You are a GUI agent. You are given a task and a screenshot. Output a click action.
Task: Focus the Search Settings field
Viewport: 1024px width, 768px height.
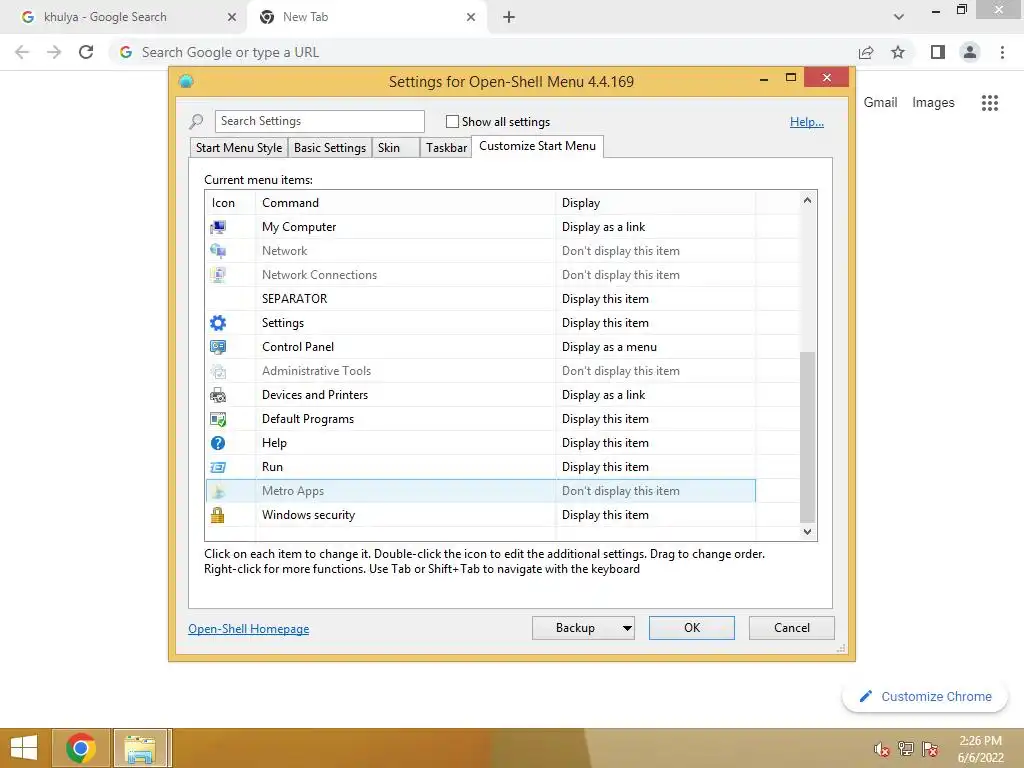click(x=319, y=121)
